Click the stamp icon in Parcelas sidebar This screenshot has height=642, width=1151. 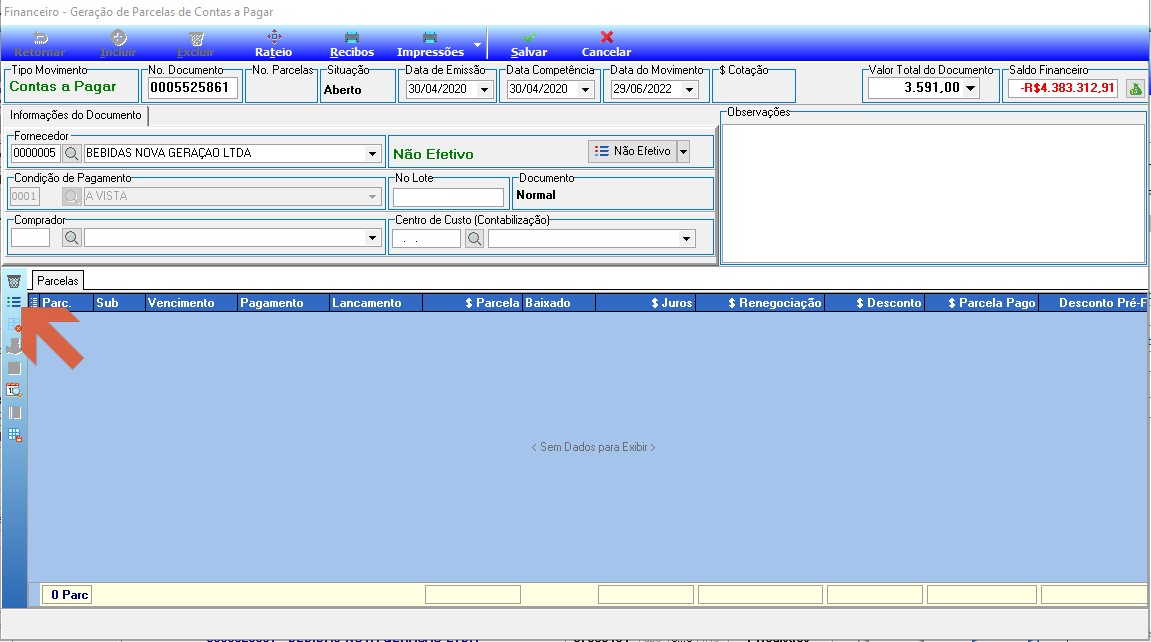click(x=14, y=346)
